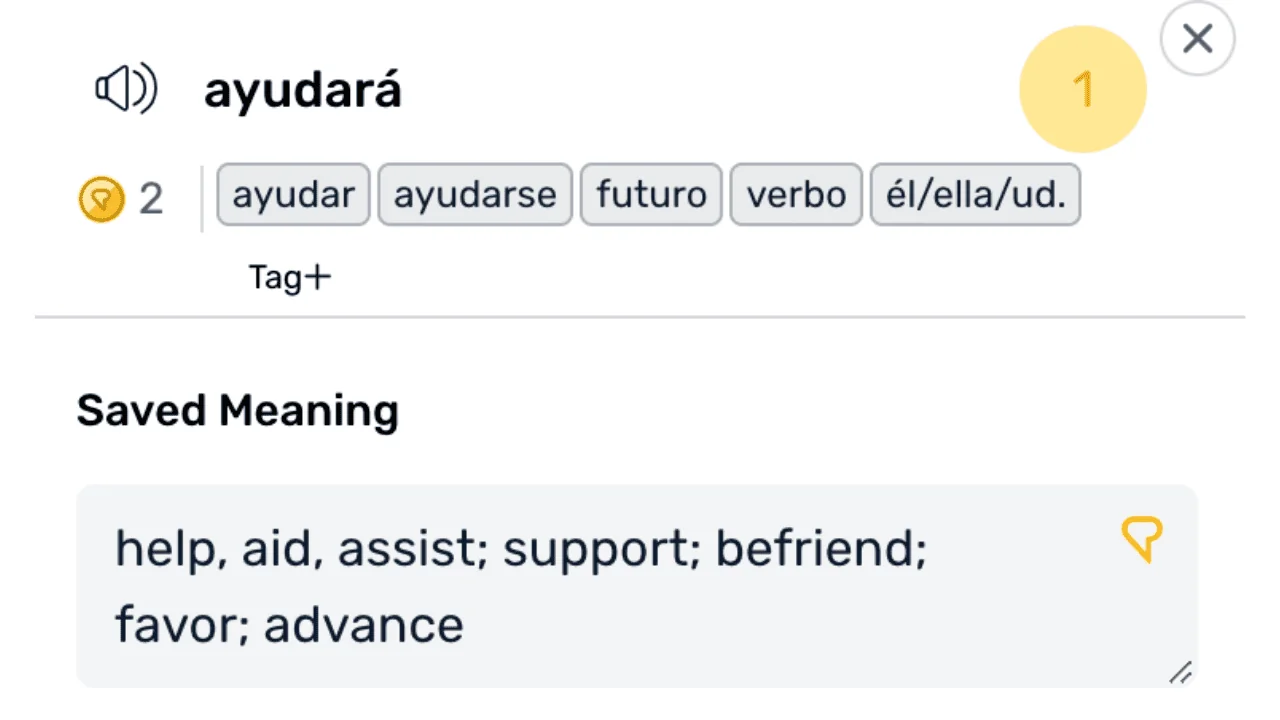Click the Saved Meaning section label
This screenshot has height=720, width=1280.
coord(237,410)
